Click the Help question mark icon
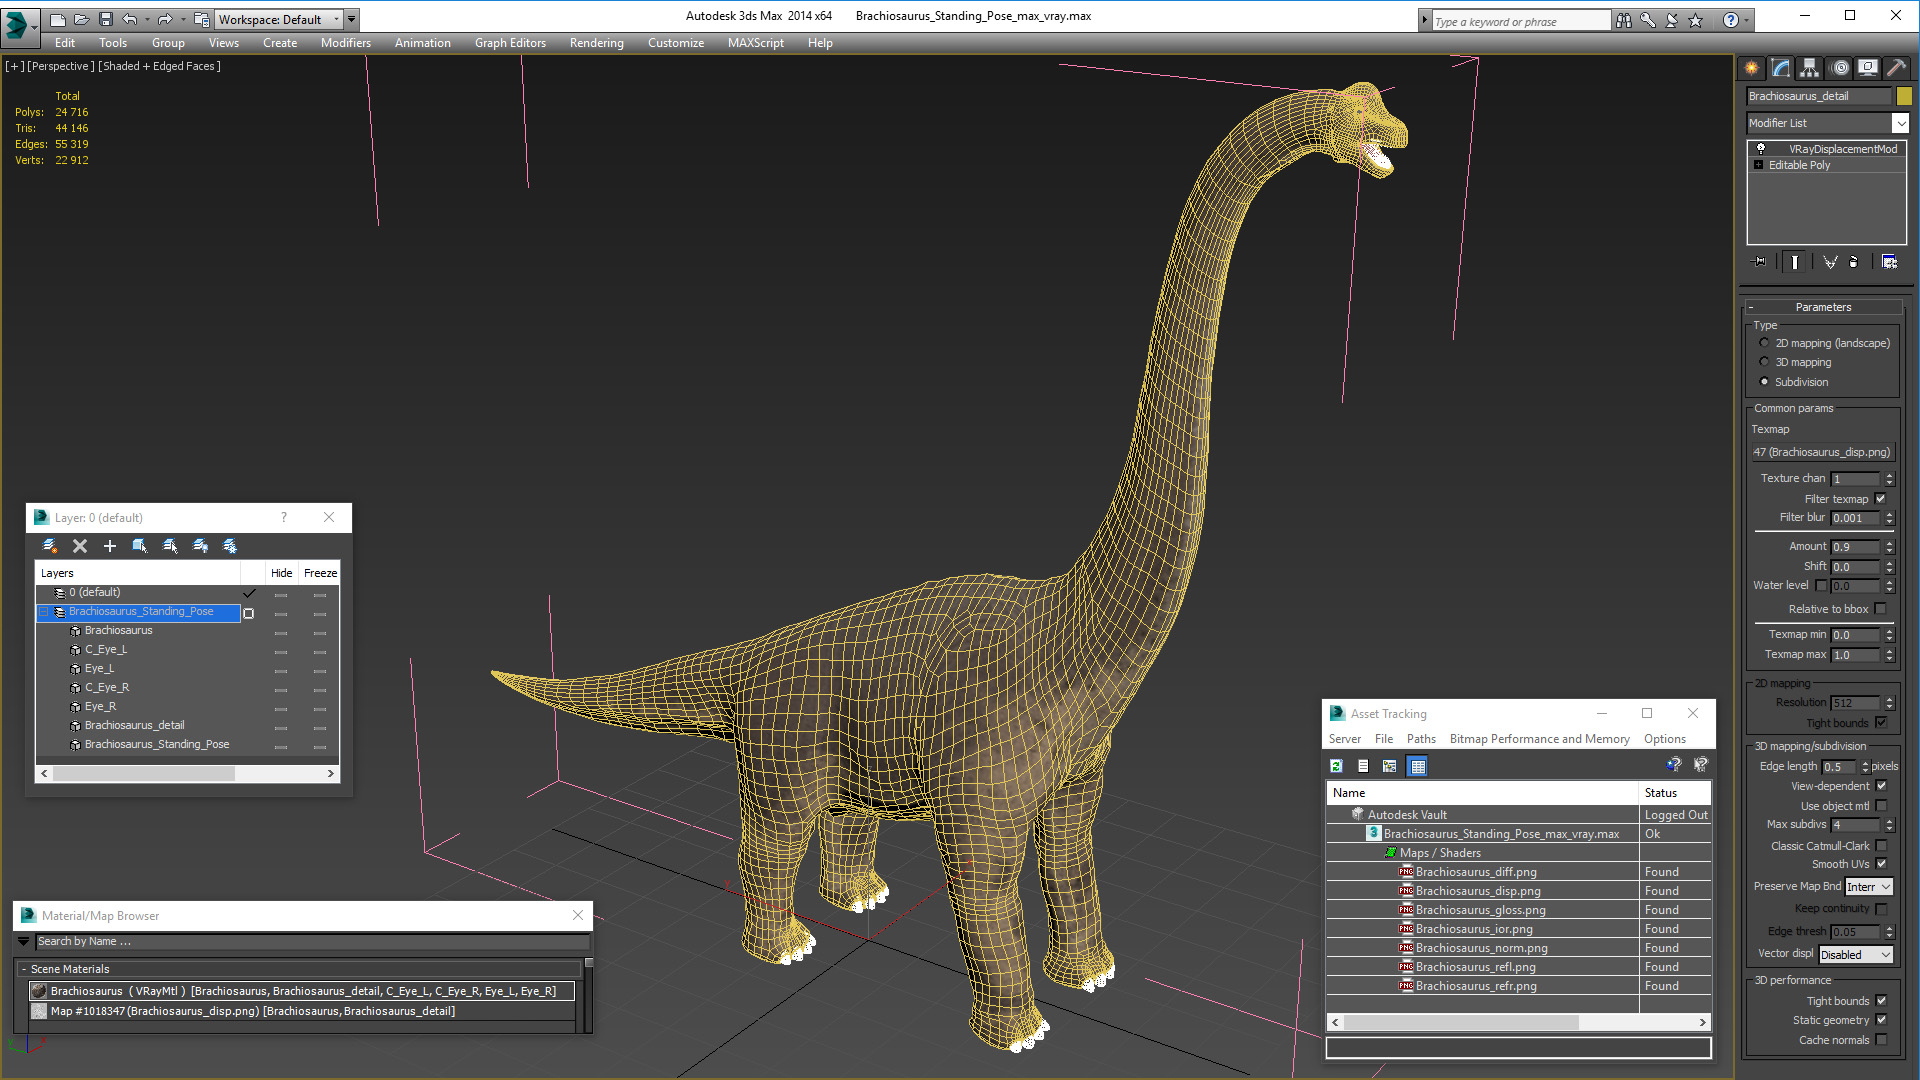1920x1080 pixels. point(1731,20)
